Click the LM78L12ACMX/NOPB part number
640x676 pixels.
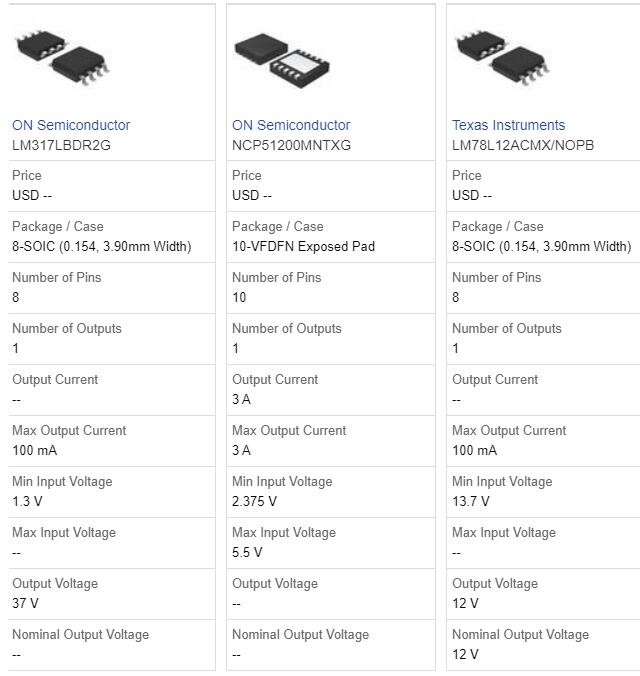pos(523,145)
